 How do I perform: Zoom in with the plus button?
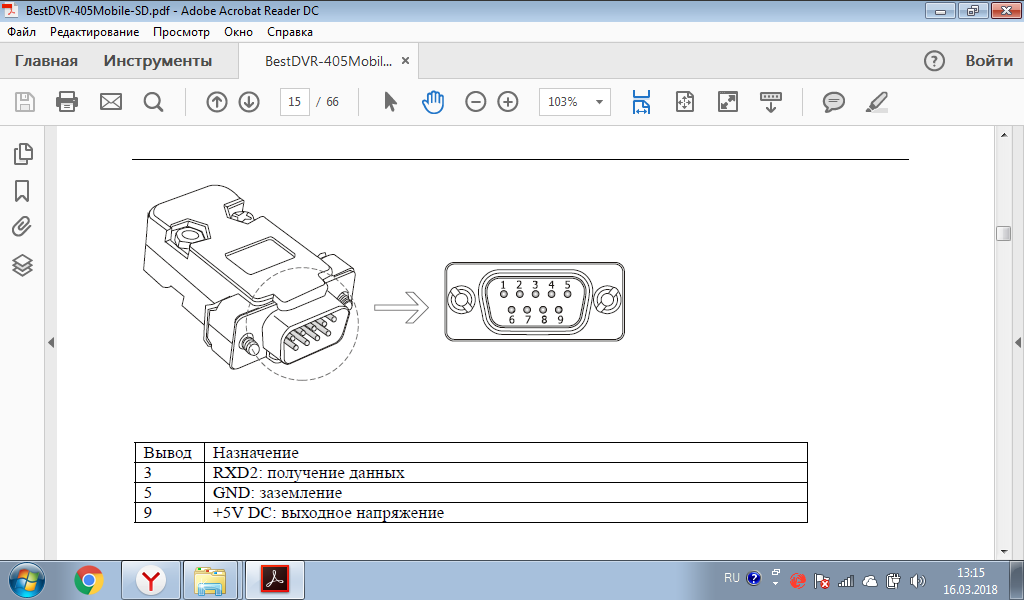tap(508, 102)
